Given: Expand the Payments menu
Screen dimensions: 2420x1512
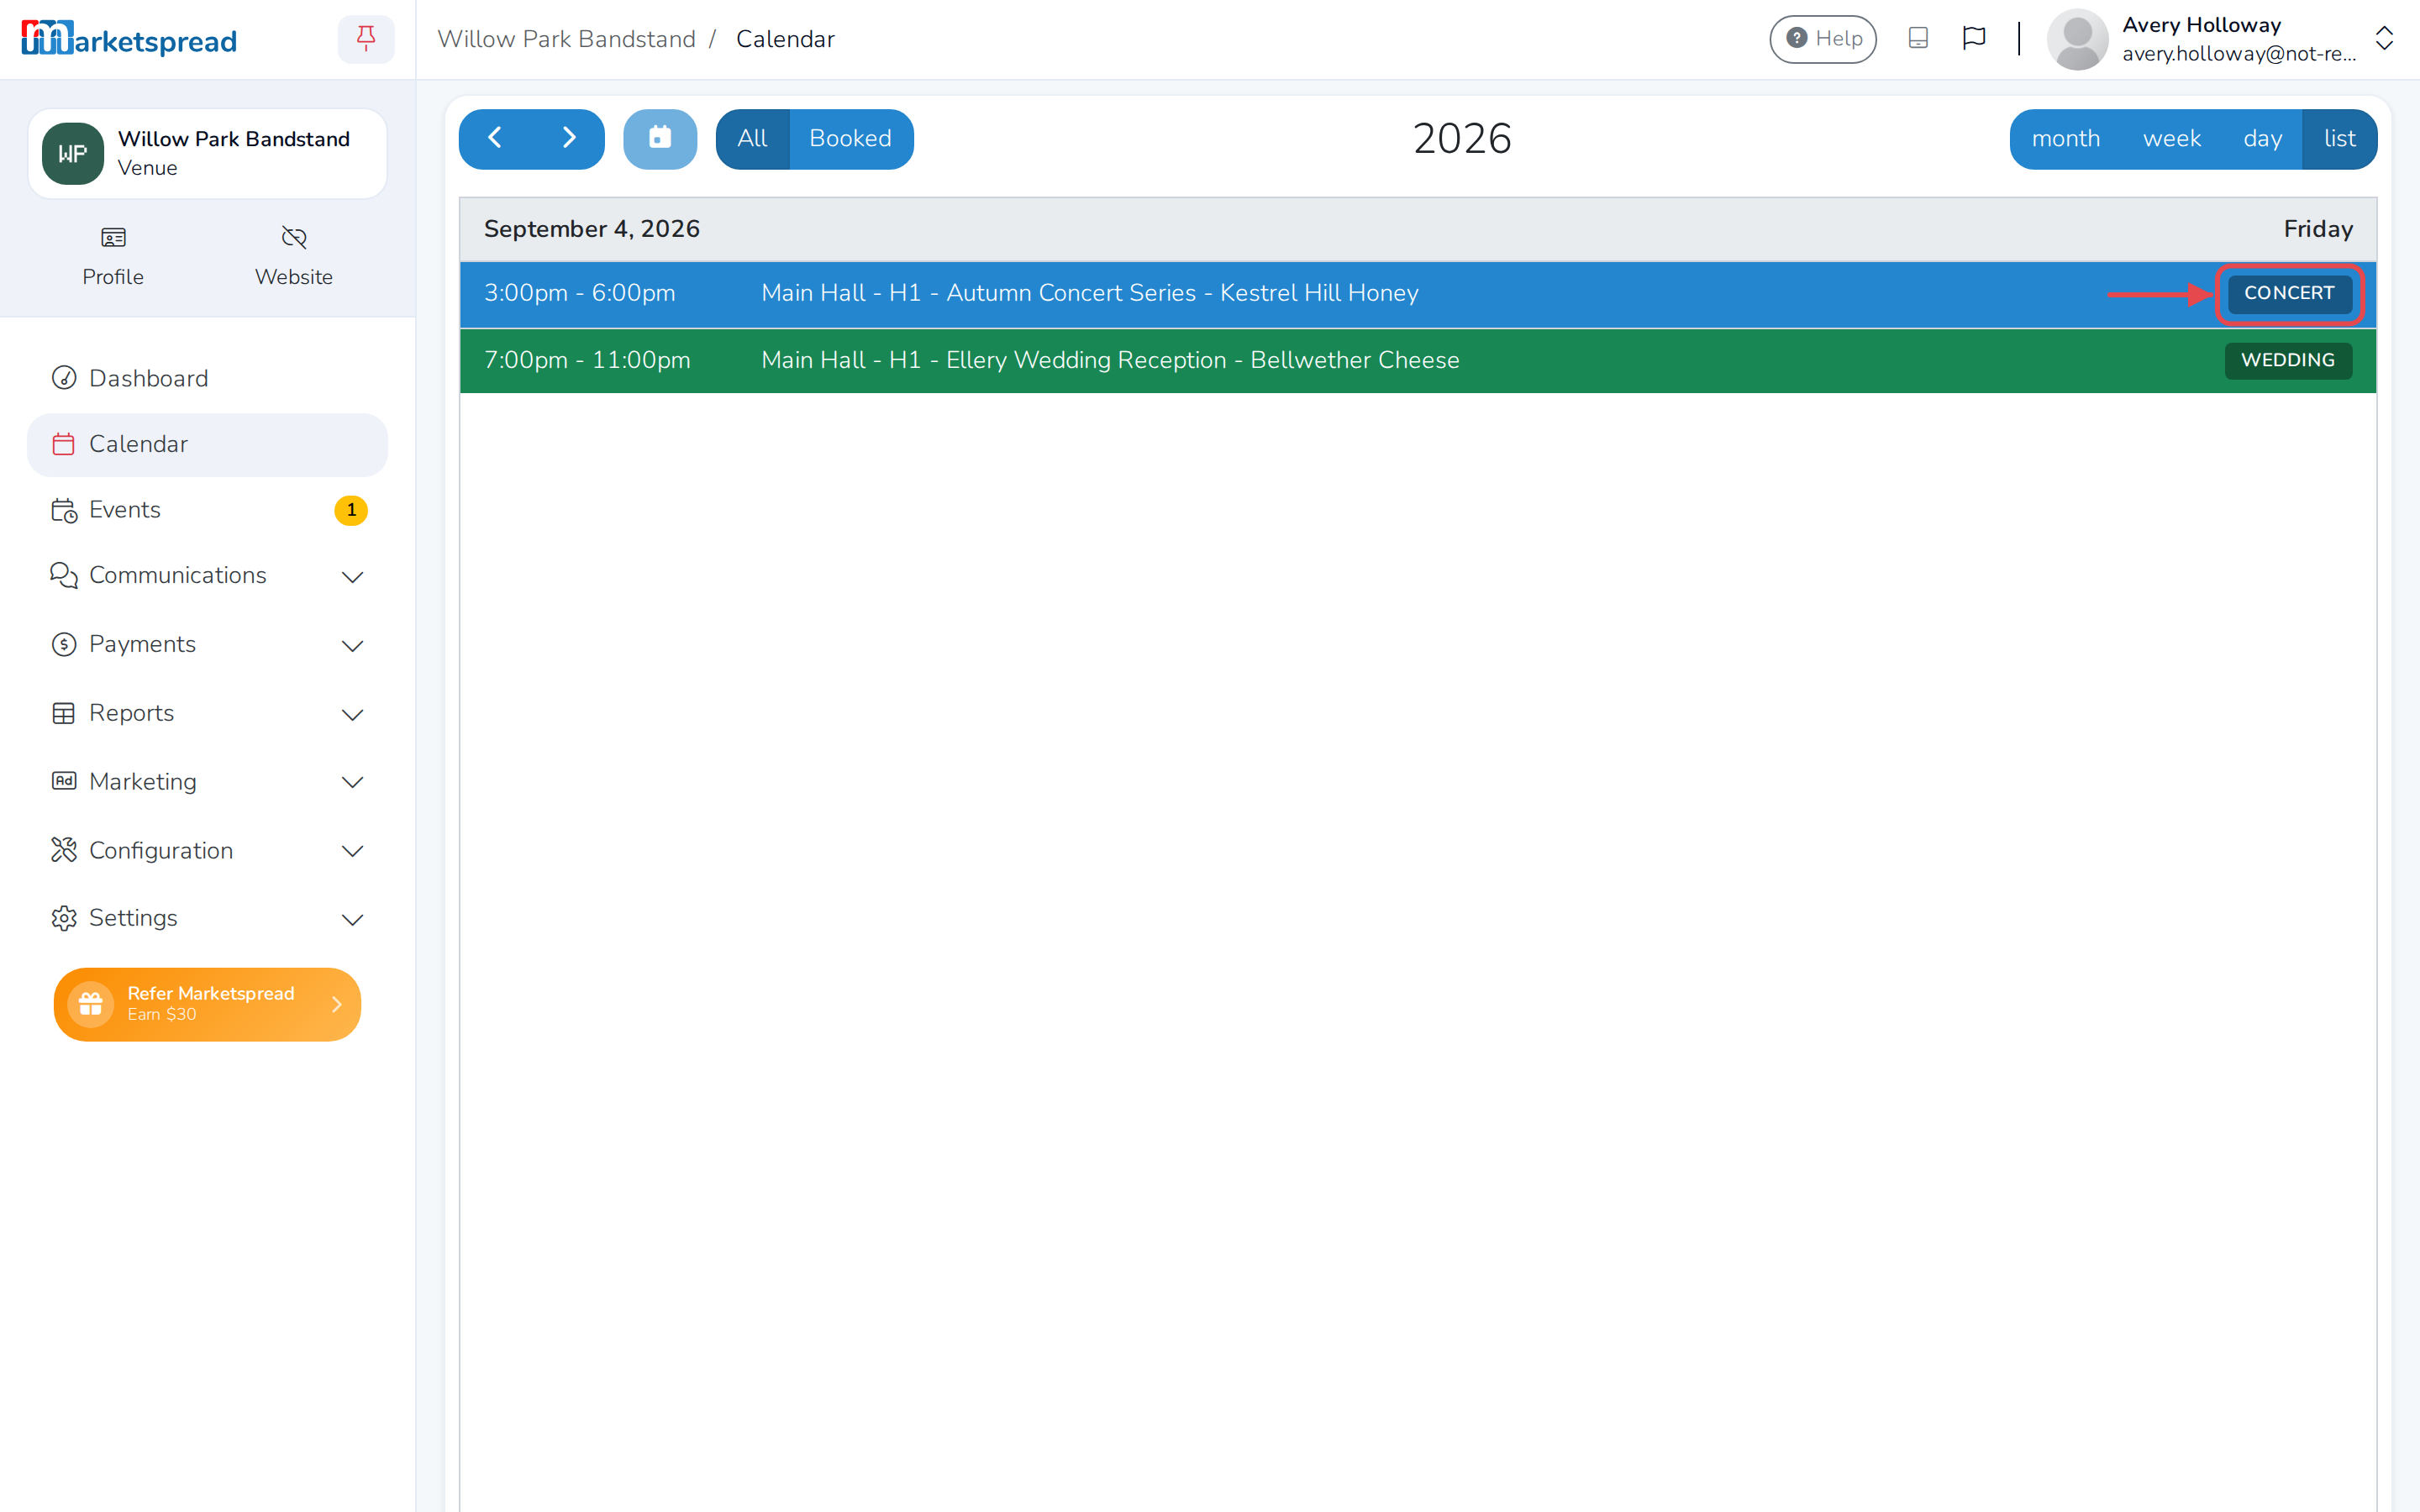Looking at the screenshot, I should [x=207, y=645].
